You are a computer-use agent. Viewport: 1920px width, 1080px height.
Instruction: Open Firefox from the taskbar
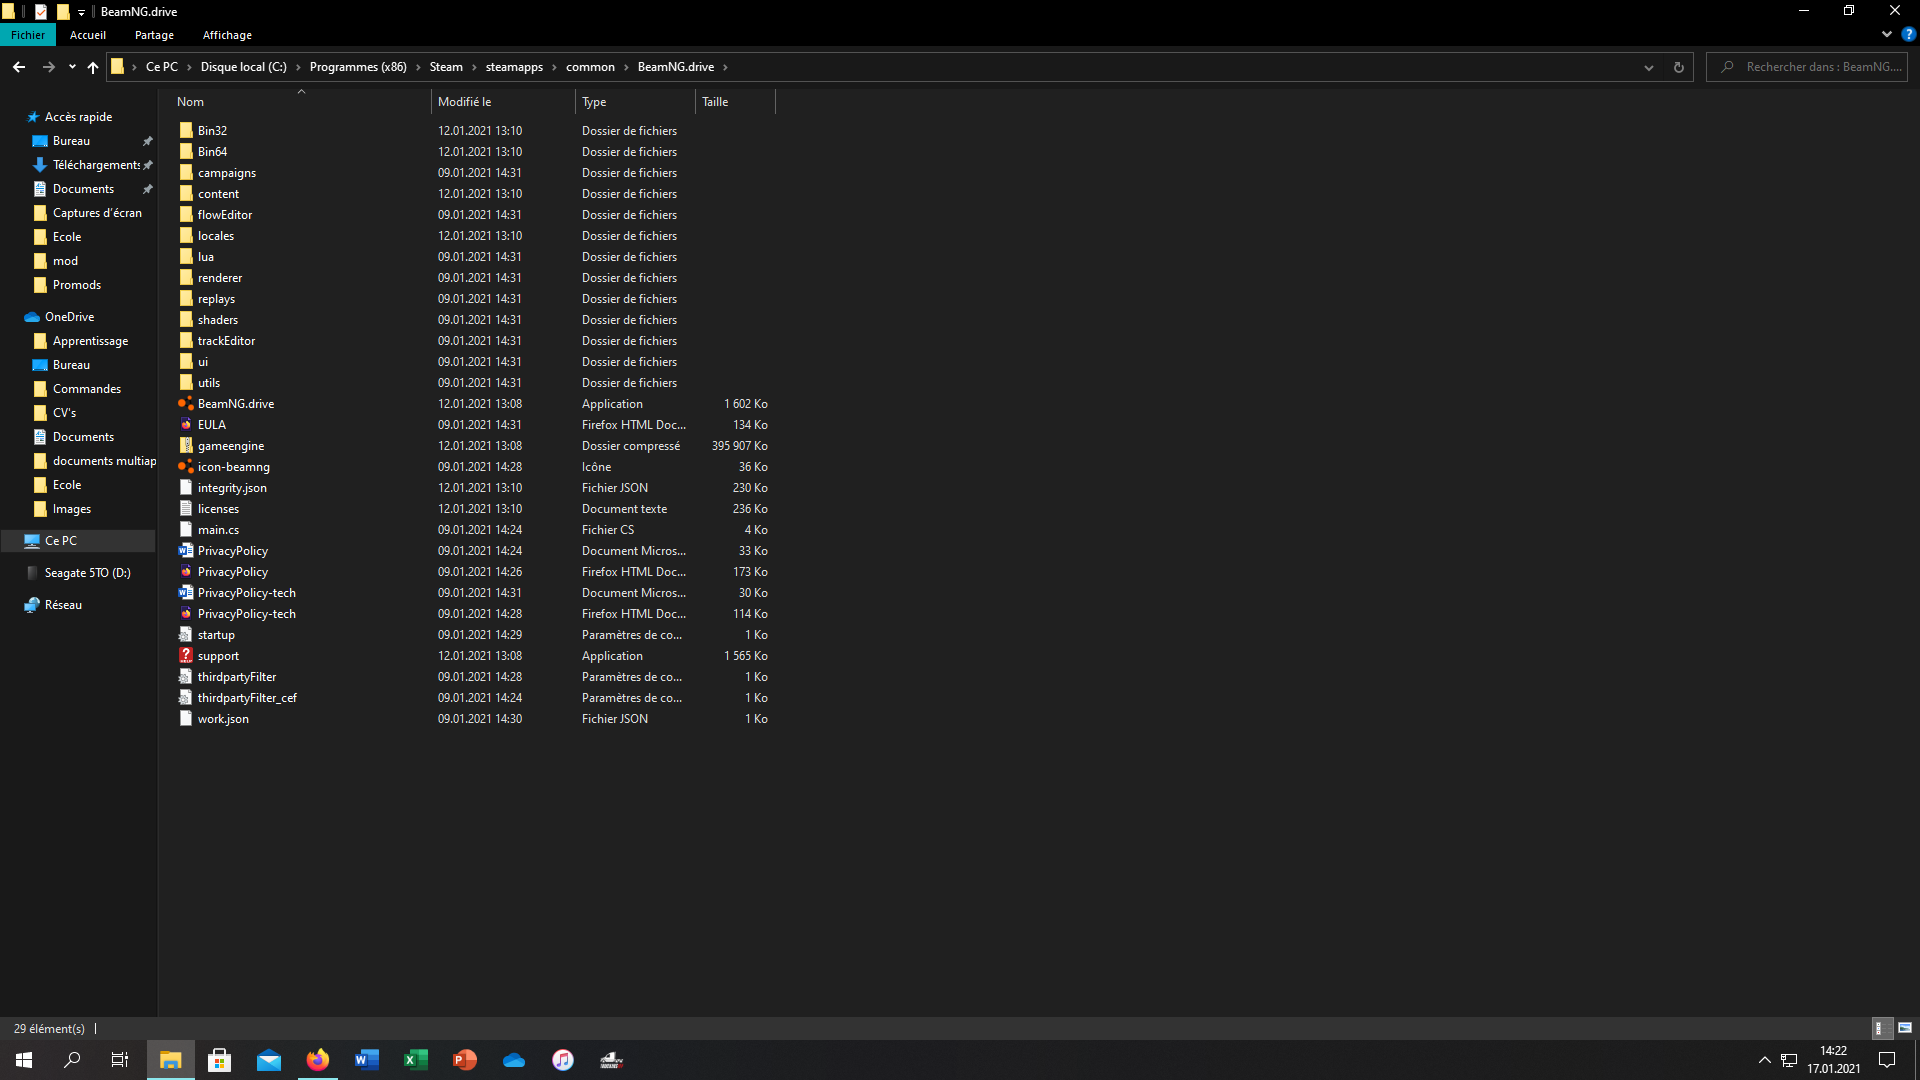318,1060
